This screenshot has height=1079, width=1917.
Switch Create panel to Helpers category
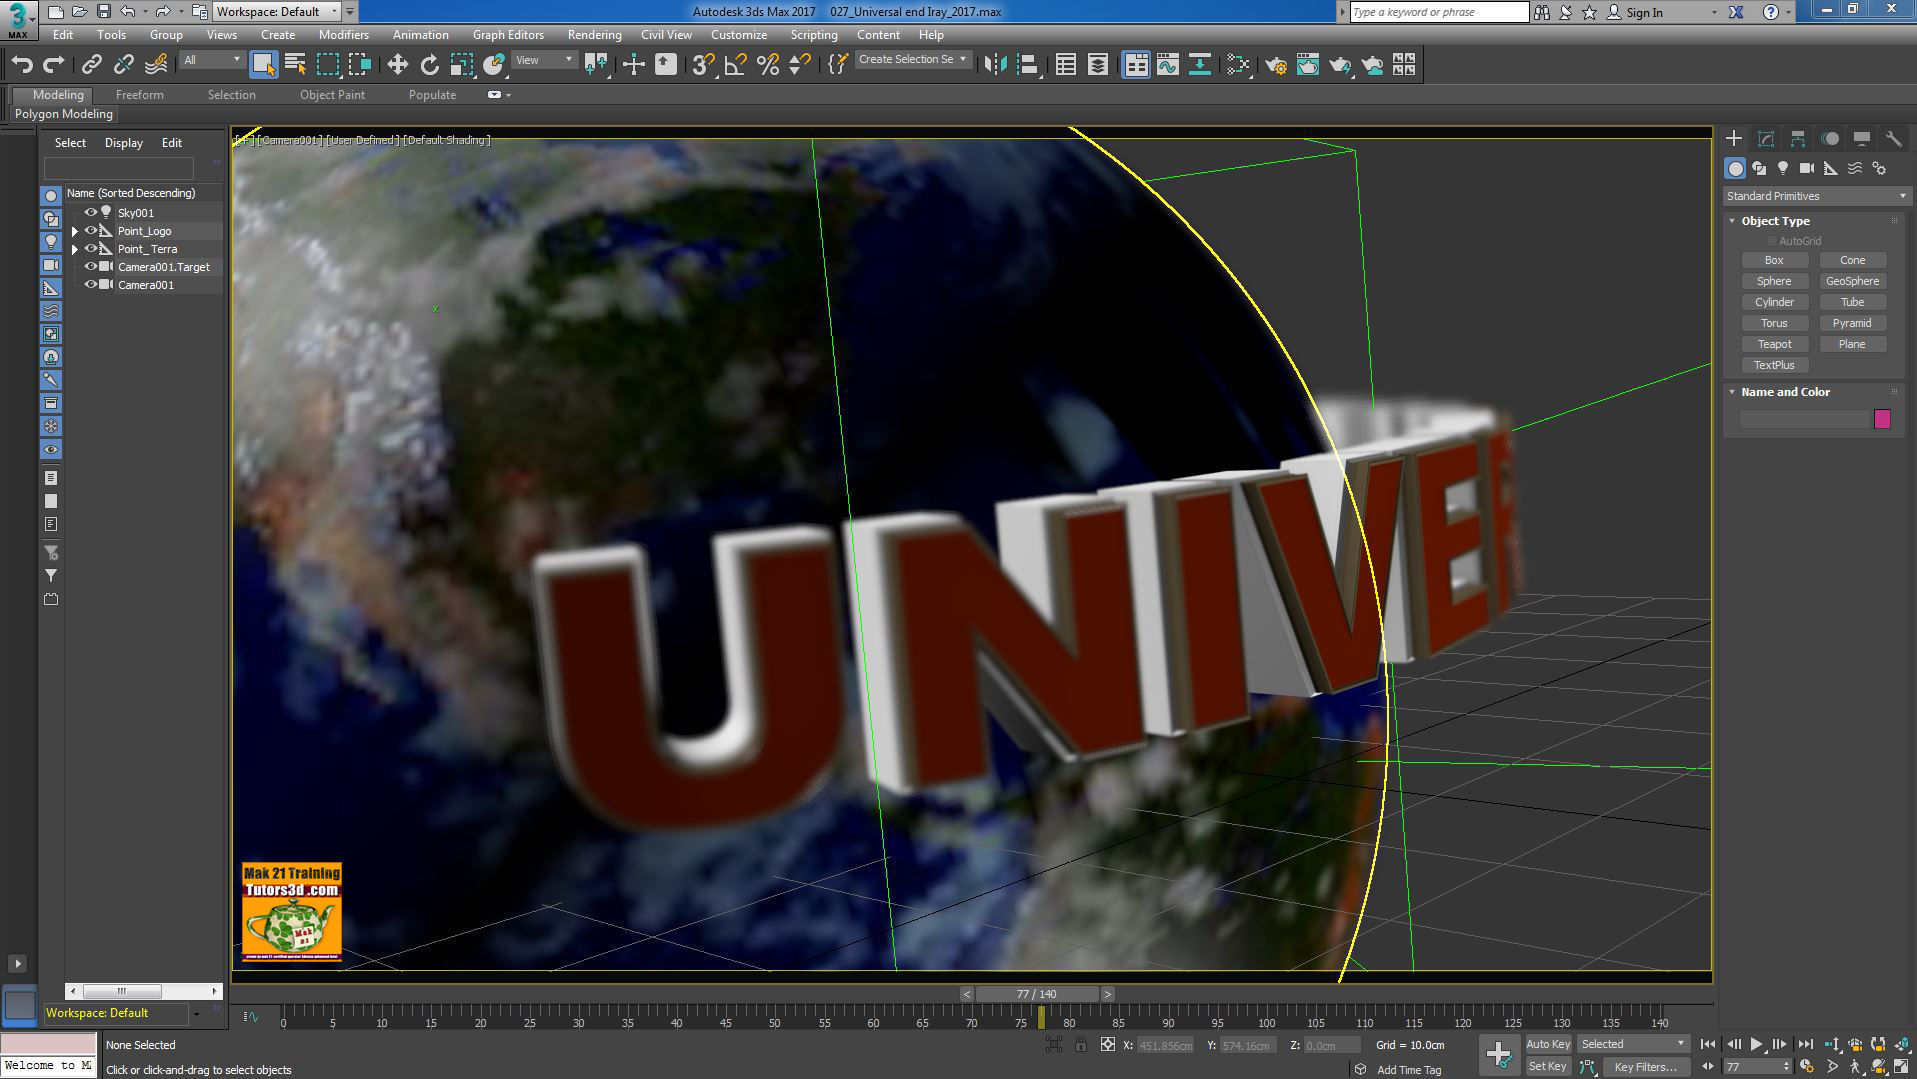click(x=1831, y=169)
